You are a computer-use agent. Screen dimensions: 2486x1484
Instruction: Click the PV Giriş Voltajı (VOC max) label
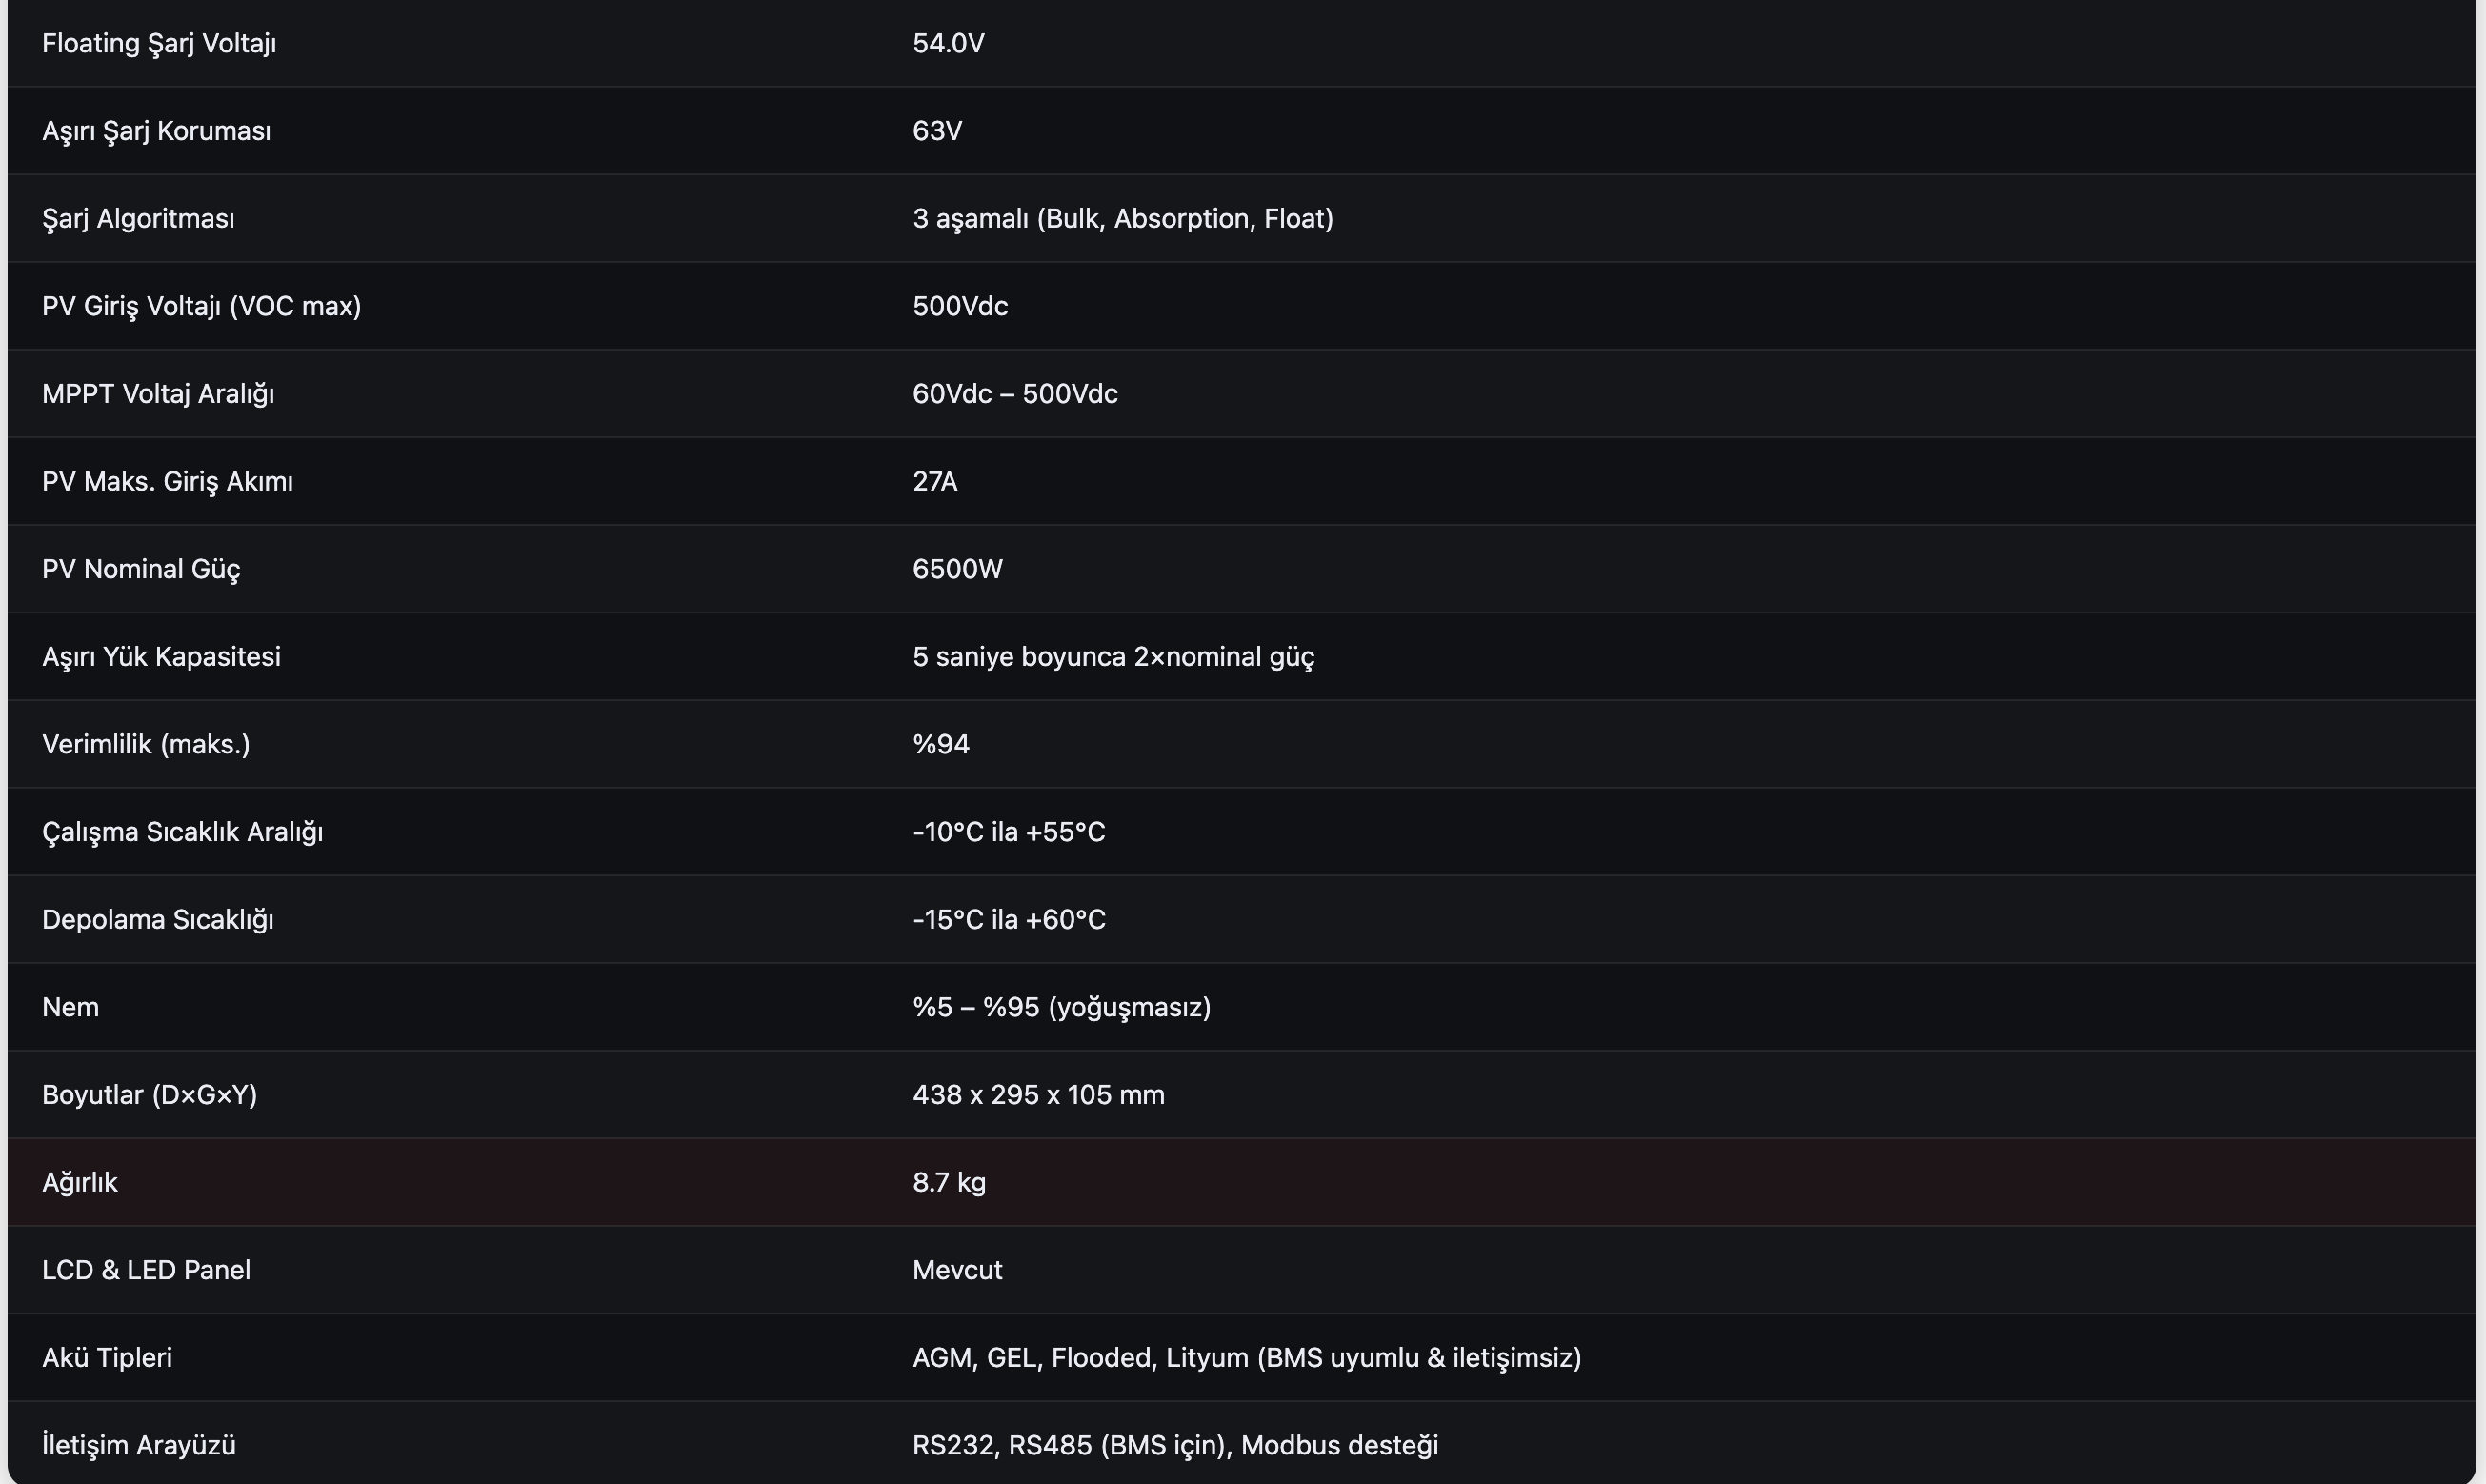click(x=201, y=306)
